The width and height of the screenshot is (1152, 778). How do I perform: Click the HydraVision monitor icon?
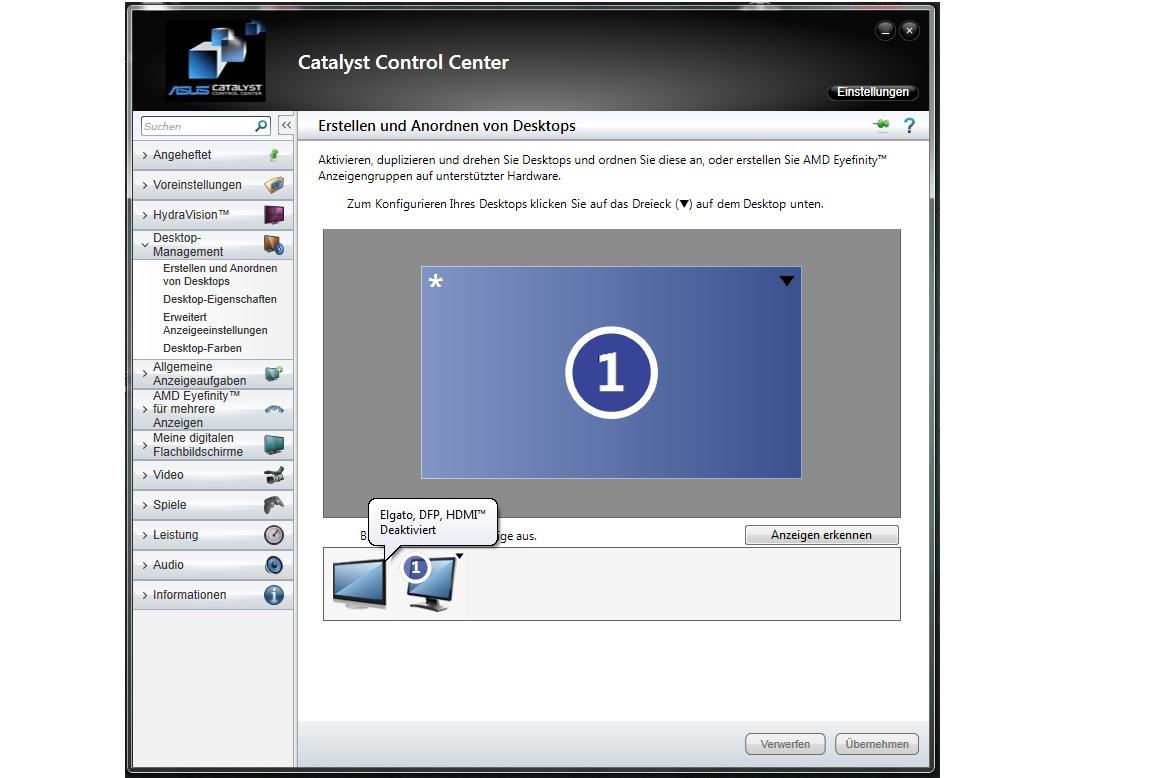coord(274,215)
